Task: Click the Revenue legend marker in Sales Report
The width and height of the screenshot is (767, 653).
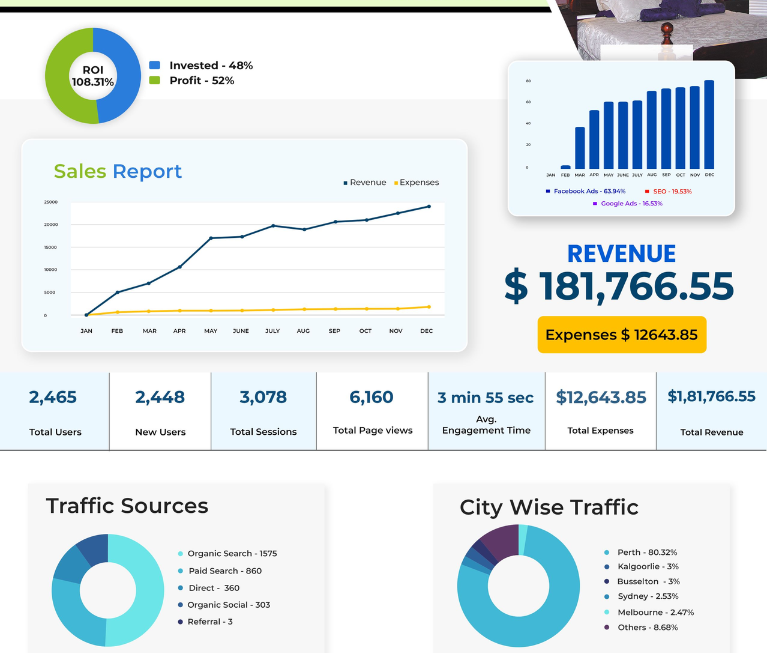Action: click(345, 183)
